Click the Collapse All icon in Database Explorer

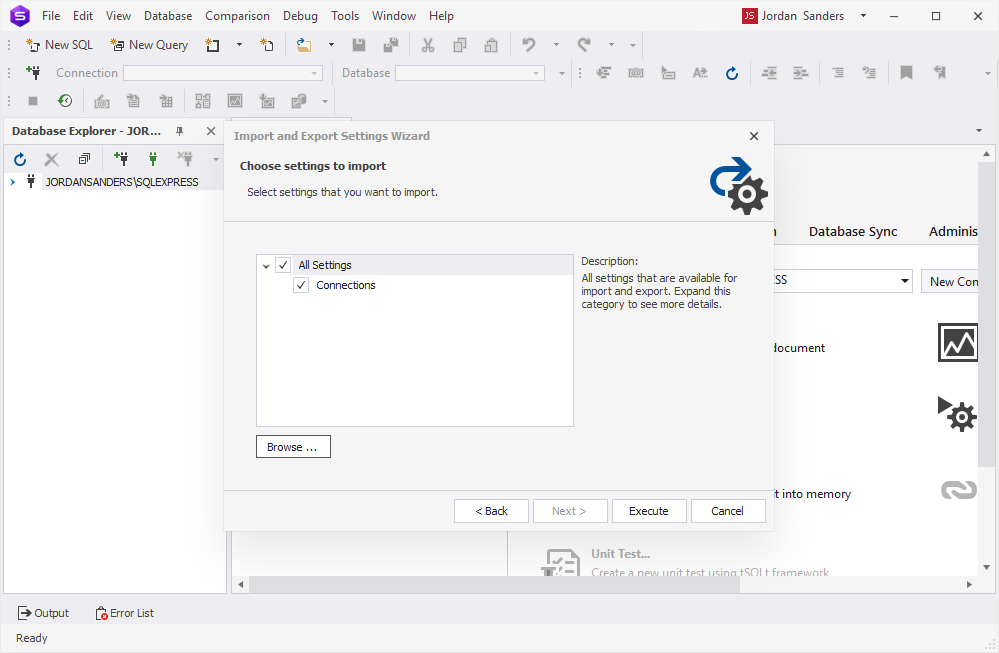(84, 159)
